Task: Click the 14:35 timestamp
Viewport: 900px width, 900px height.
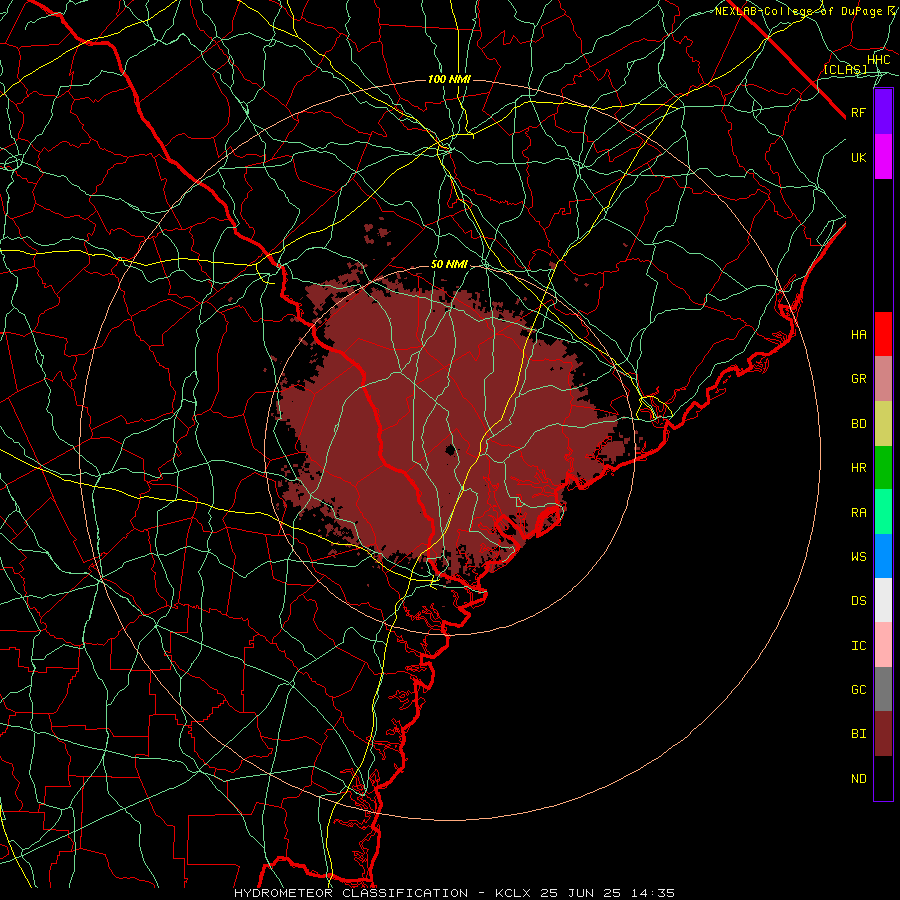Action: point(654,893)
